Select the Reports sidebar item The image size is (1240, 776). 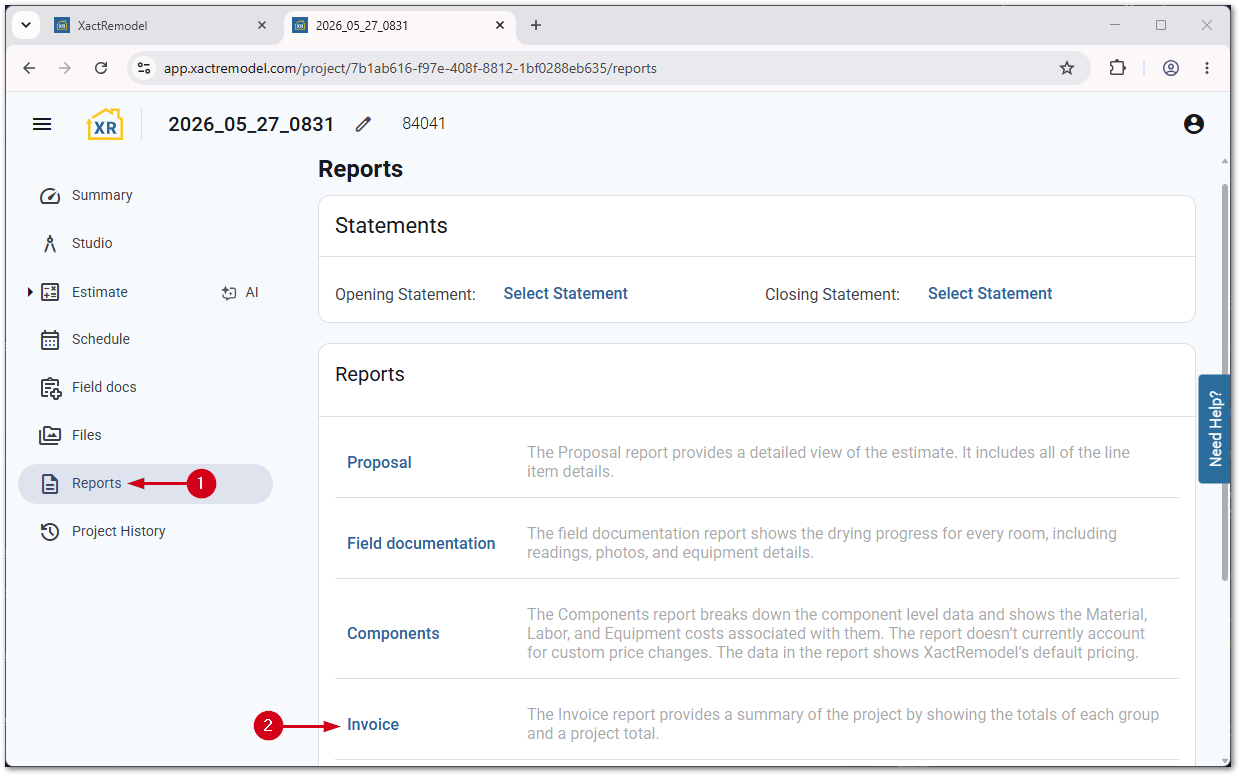point(145,484)
